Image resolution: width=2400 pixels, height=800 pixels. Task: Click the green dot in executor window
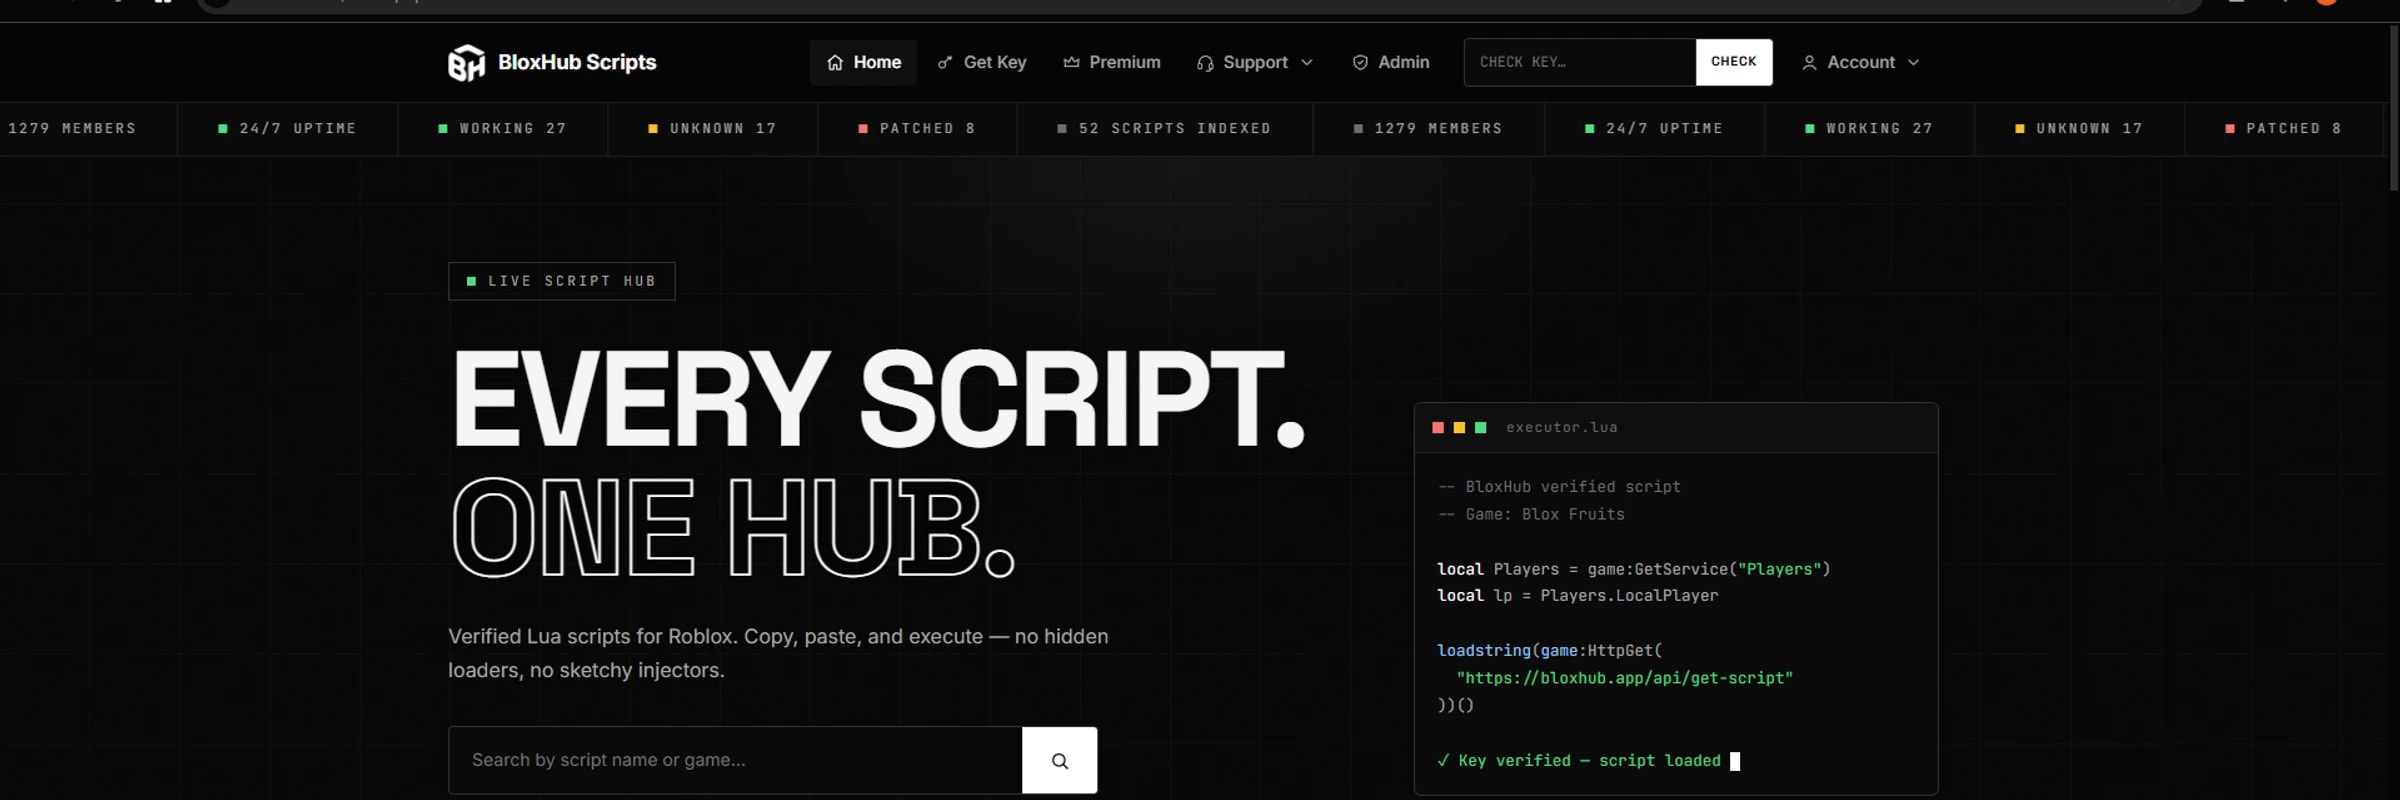(1481, 428)
